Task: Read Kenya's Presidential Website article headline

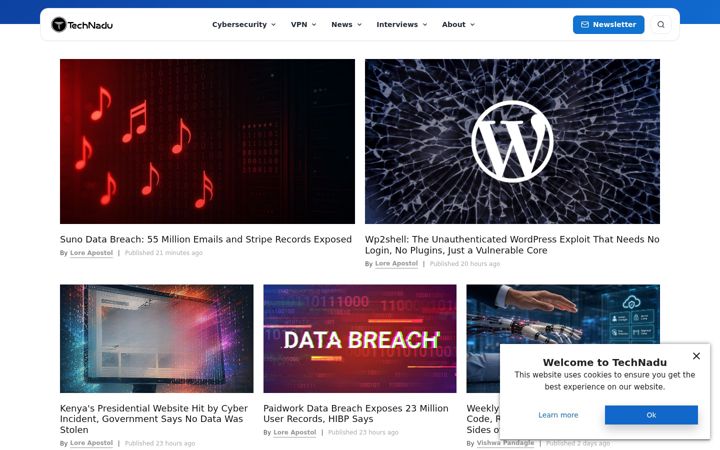Action: pos(154,419)
